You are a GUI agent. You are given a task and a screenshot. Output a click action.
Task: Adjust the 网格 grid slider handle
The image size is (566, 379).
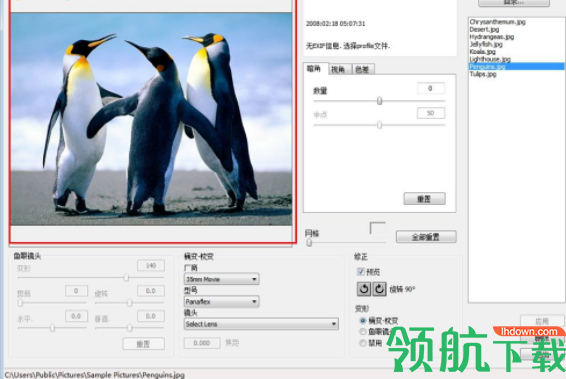tap(309, 243)
